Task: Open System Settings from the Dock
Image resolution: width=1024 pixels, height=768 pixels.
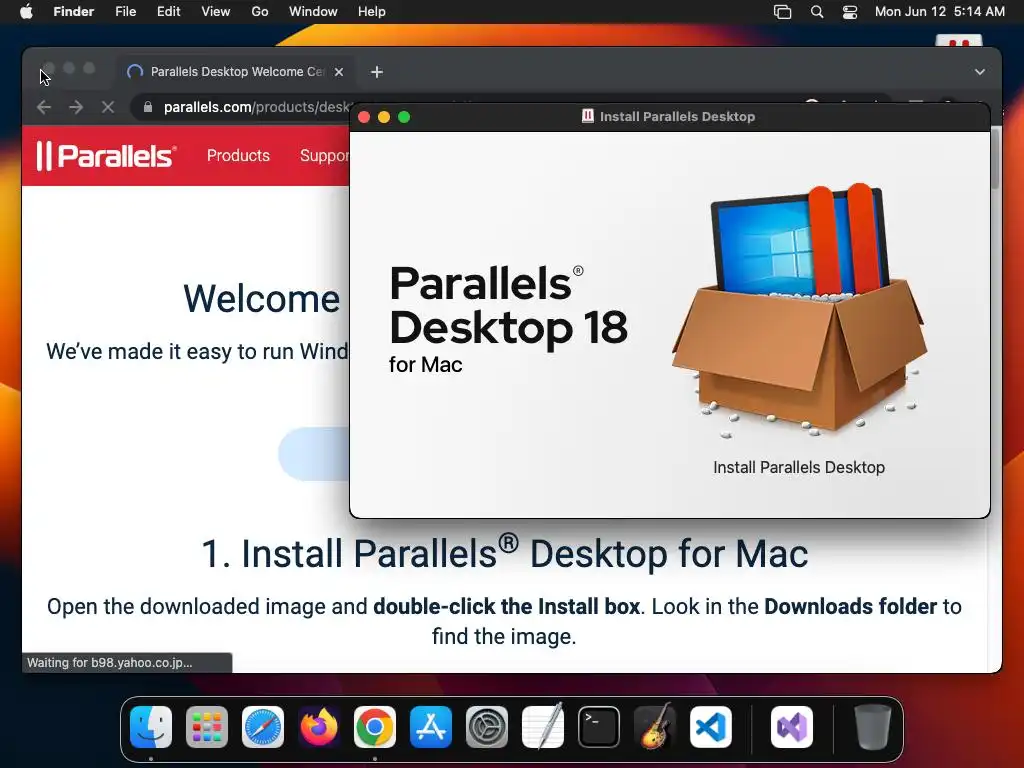Action: point(487,727)
